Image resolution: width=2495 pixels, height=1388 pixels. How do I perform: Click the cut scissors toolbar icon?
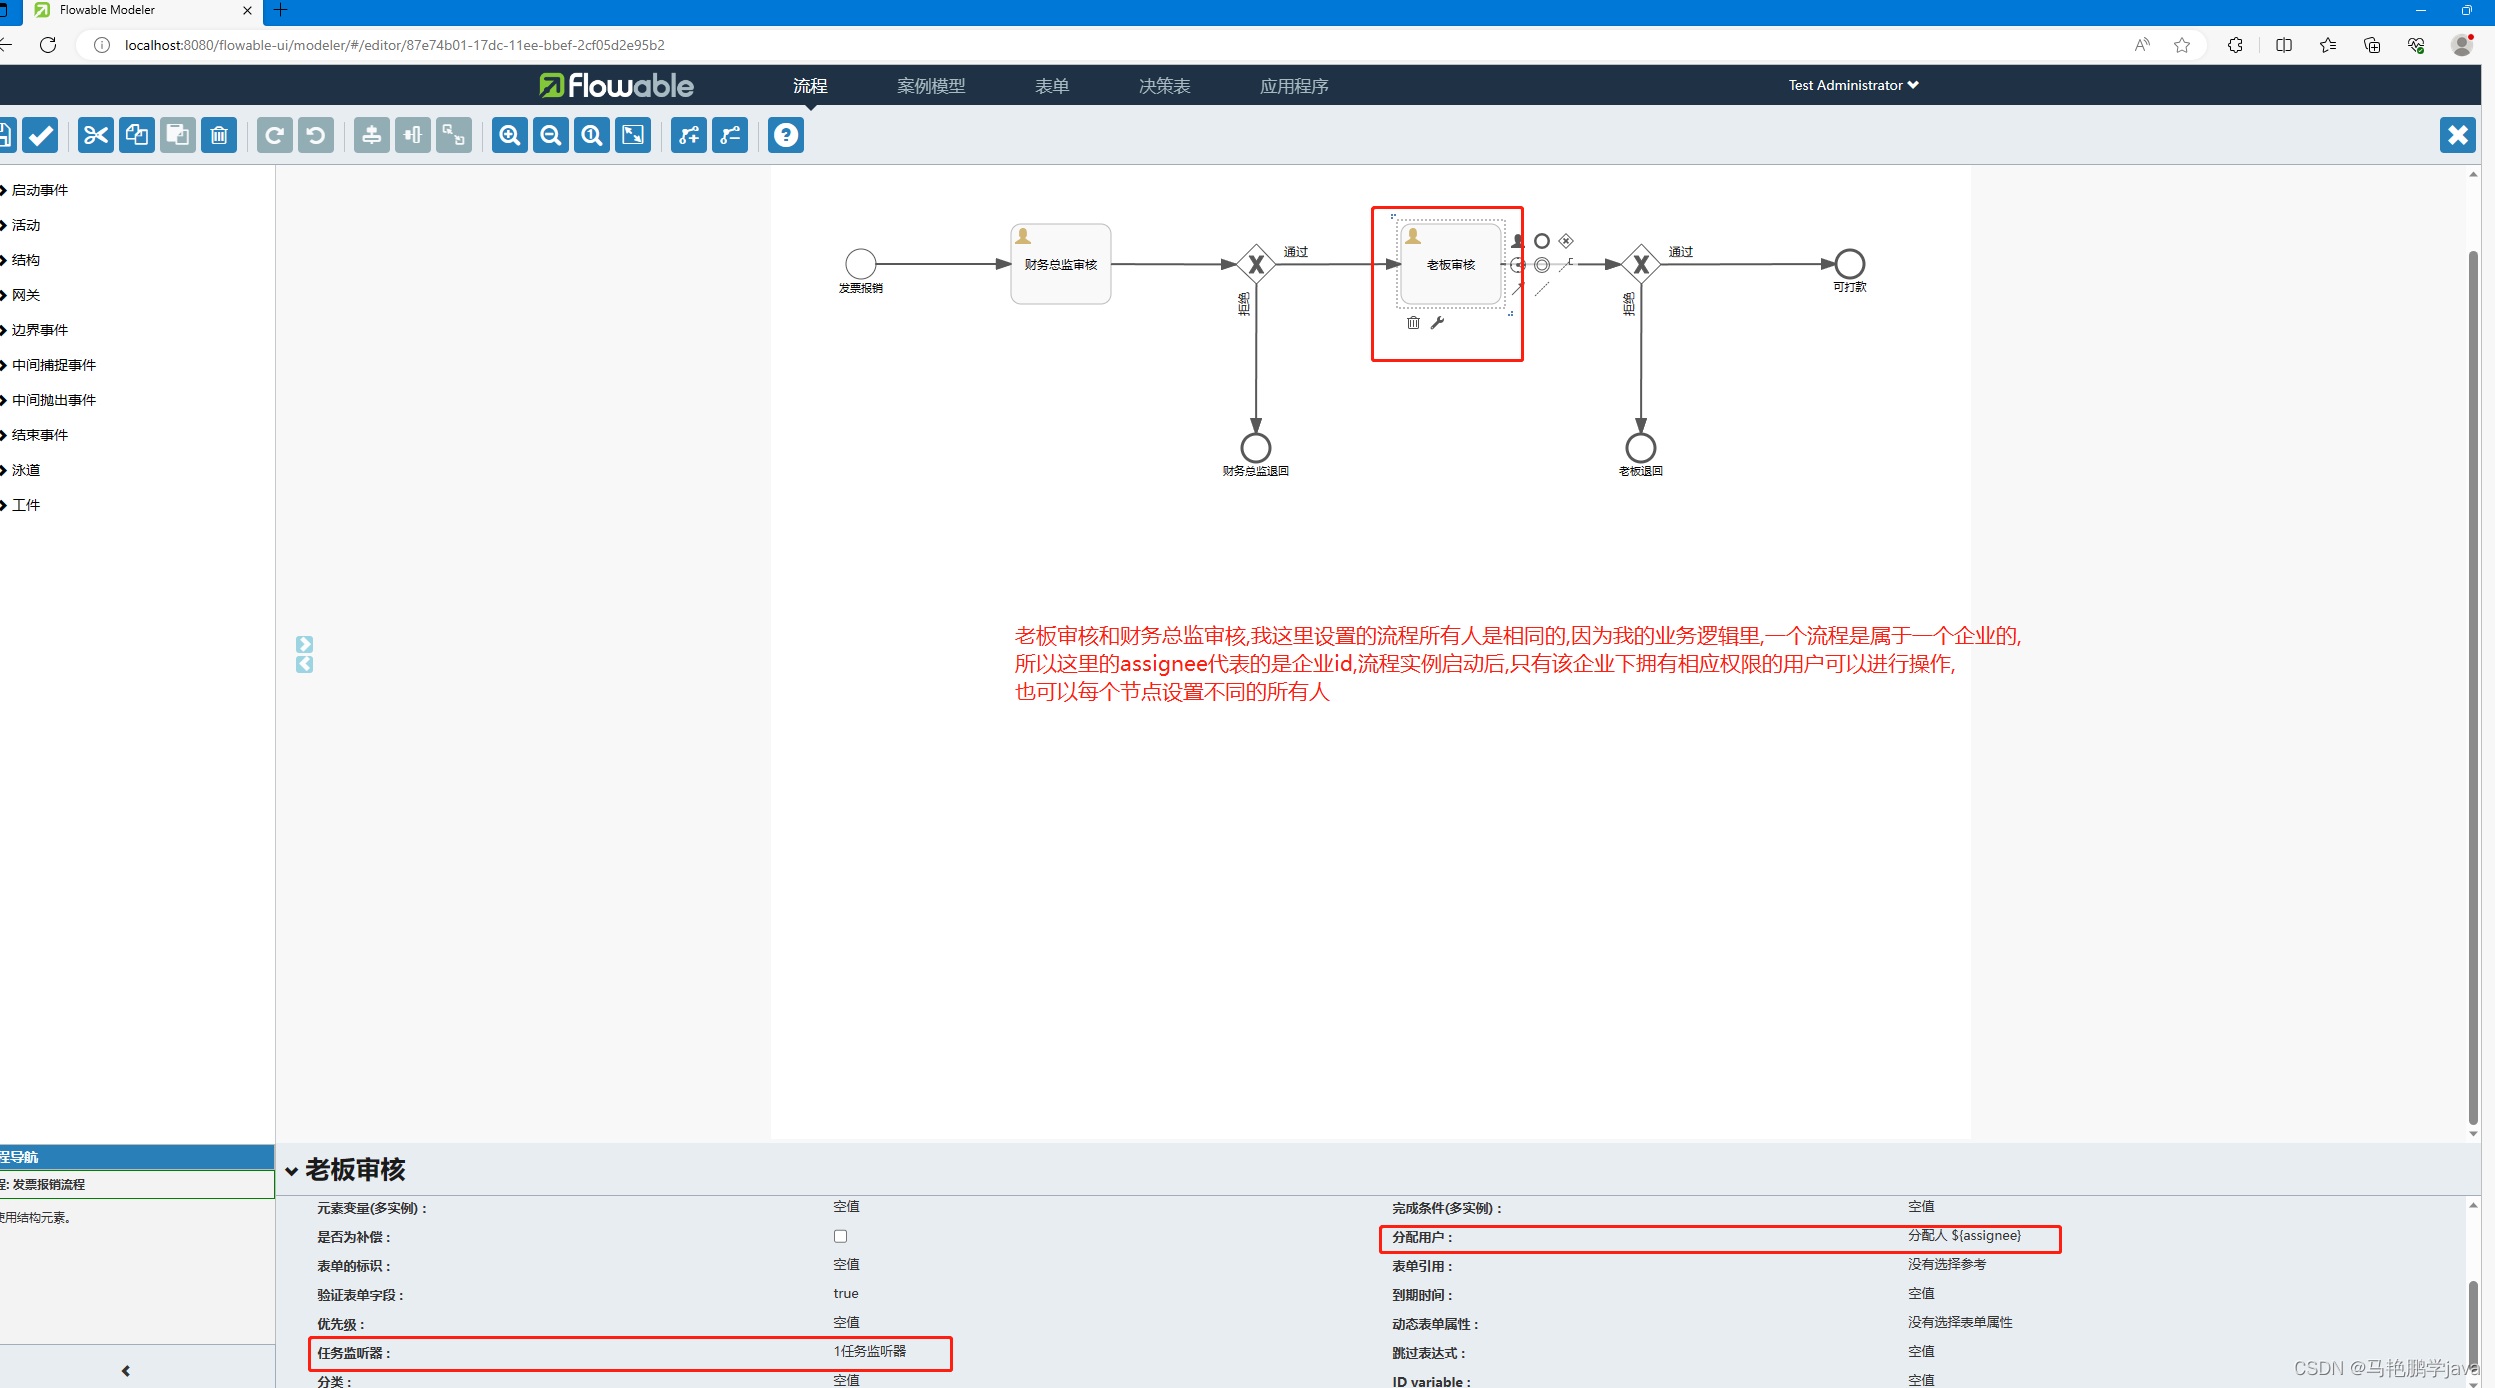coord(96,135)
